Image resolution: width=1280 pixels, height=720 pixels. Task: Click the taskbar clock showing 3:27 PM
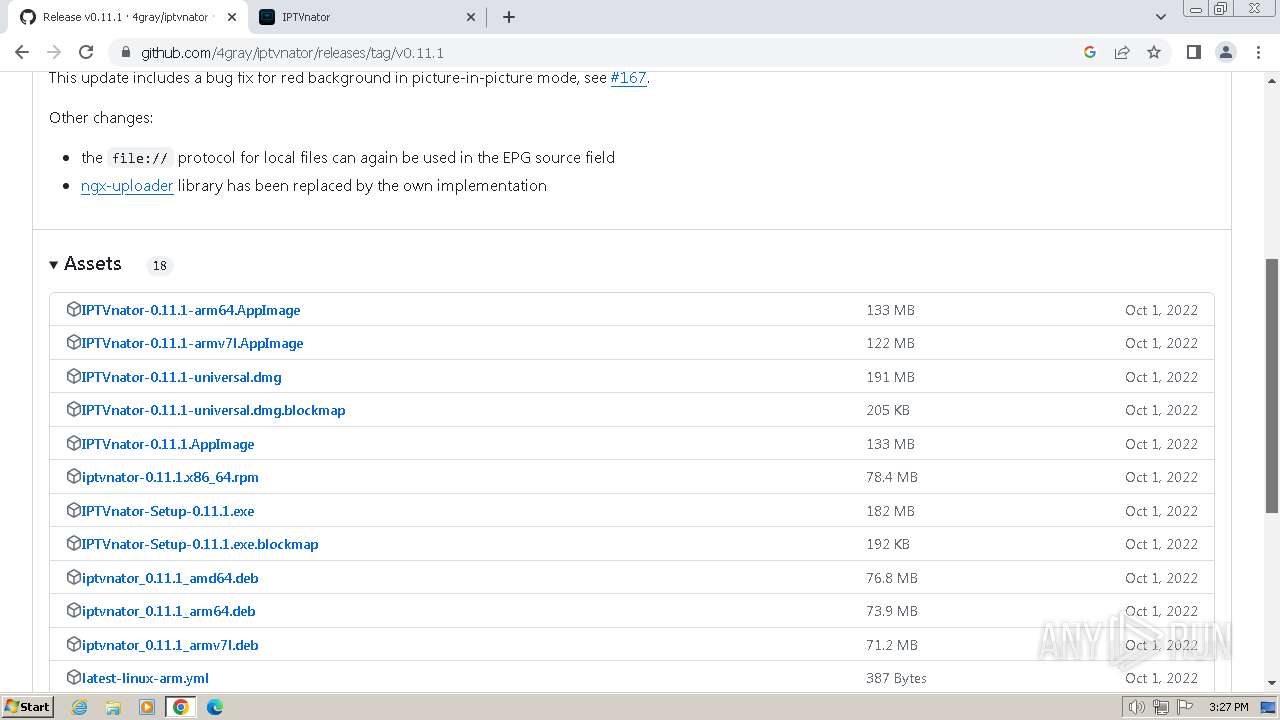[x=1228, y=707]
